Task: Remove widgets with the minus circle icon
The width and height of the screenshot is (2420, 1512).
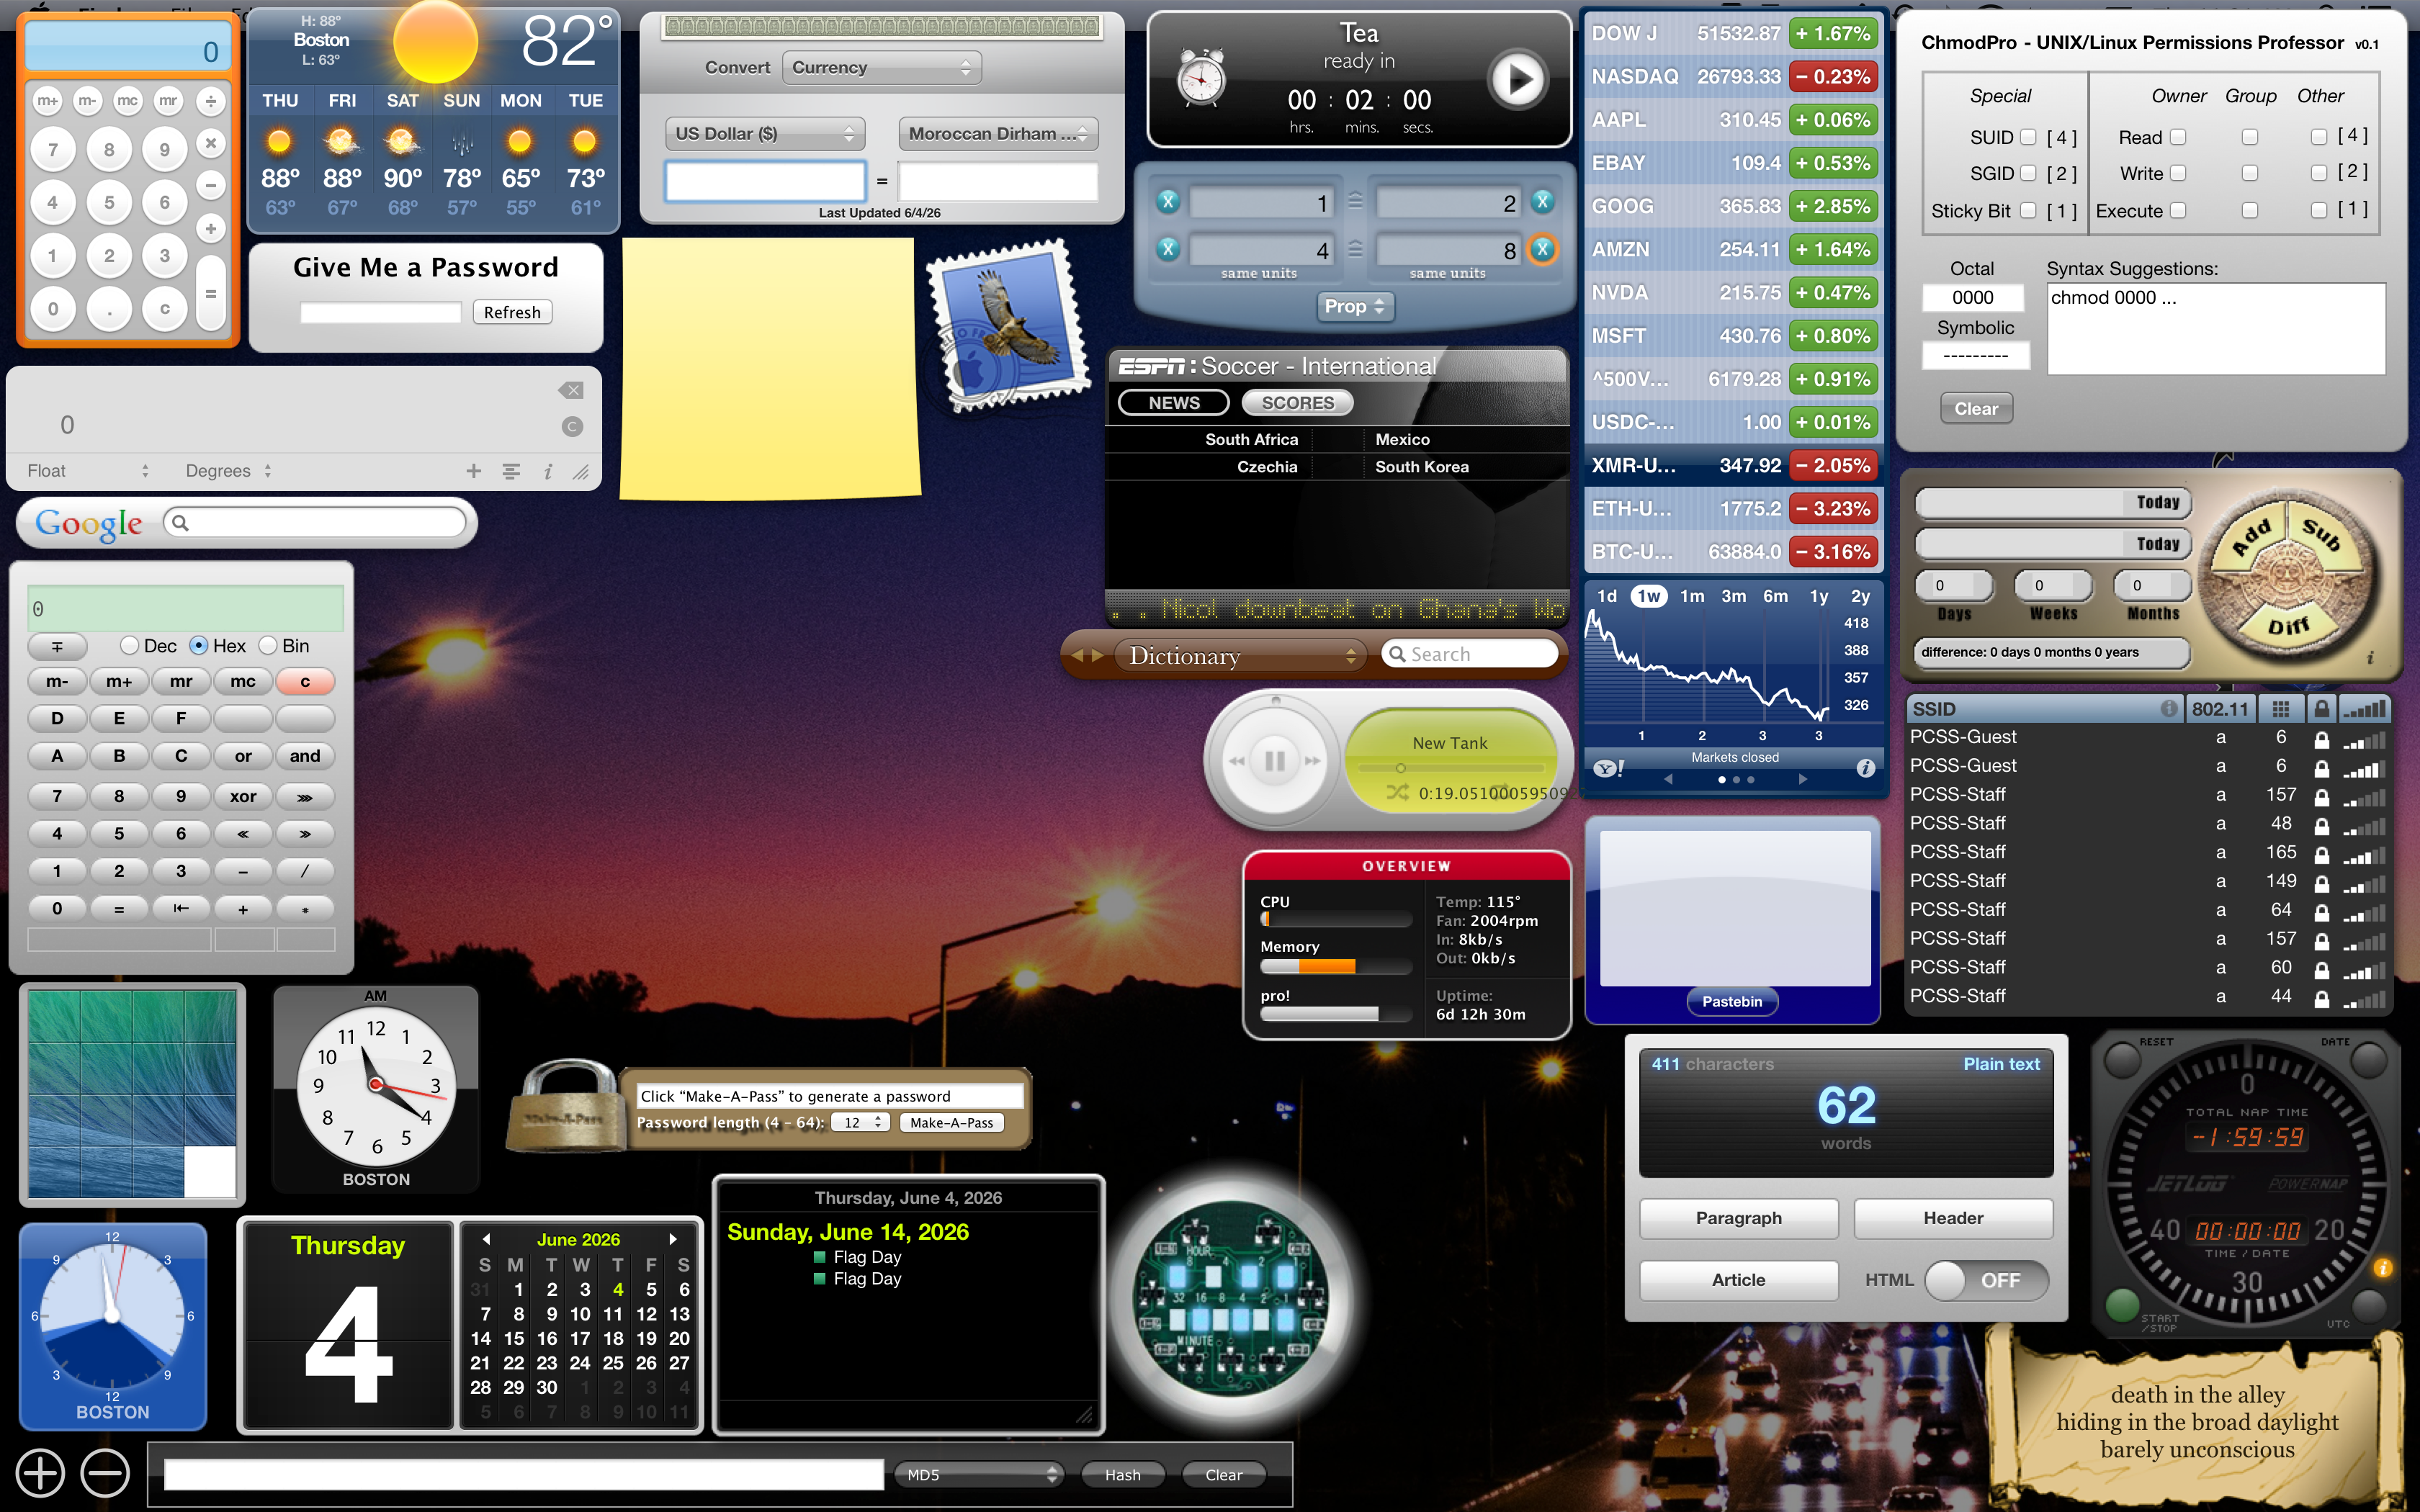Action: click(x=105, y=1473)
